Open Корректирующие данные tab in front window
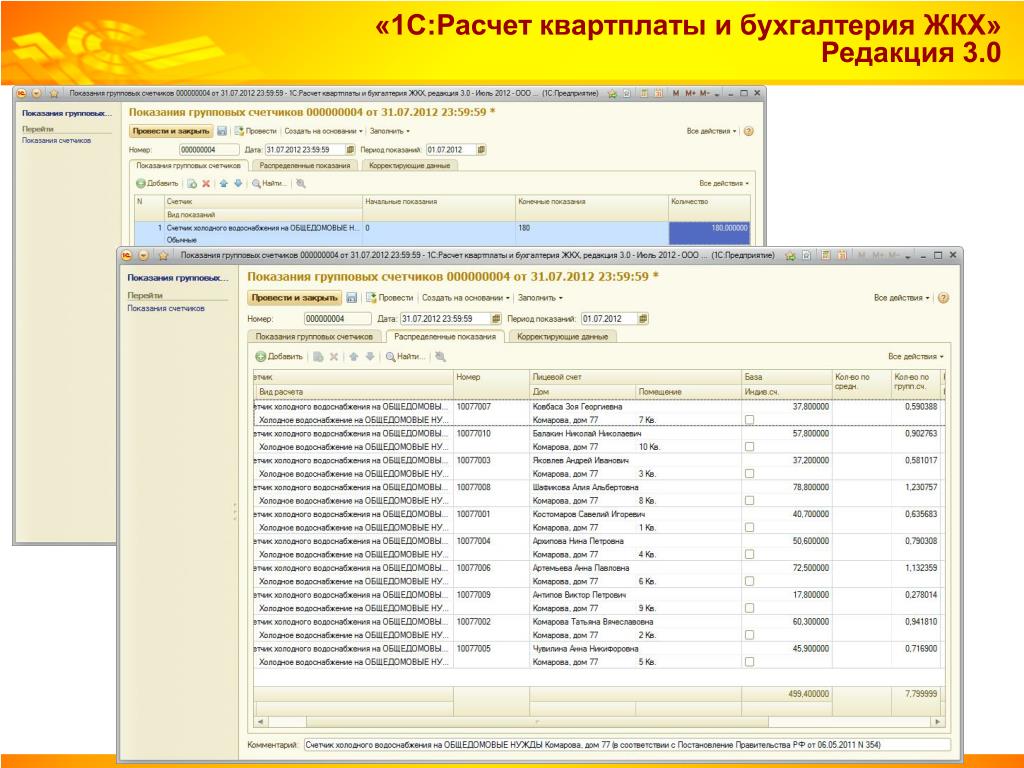Screen dimensions: 1024x768 pyautogui.click(x=562, y=337)
